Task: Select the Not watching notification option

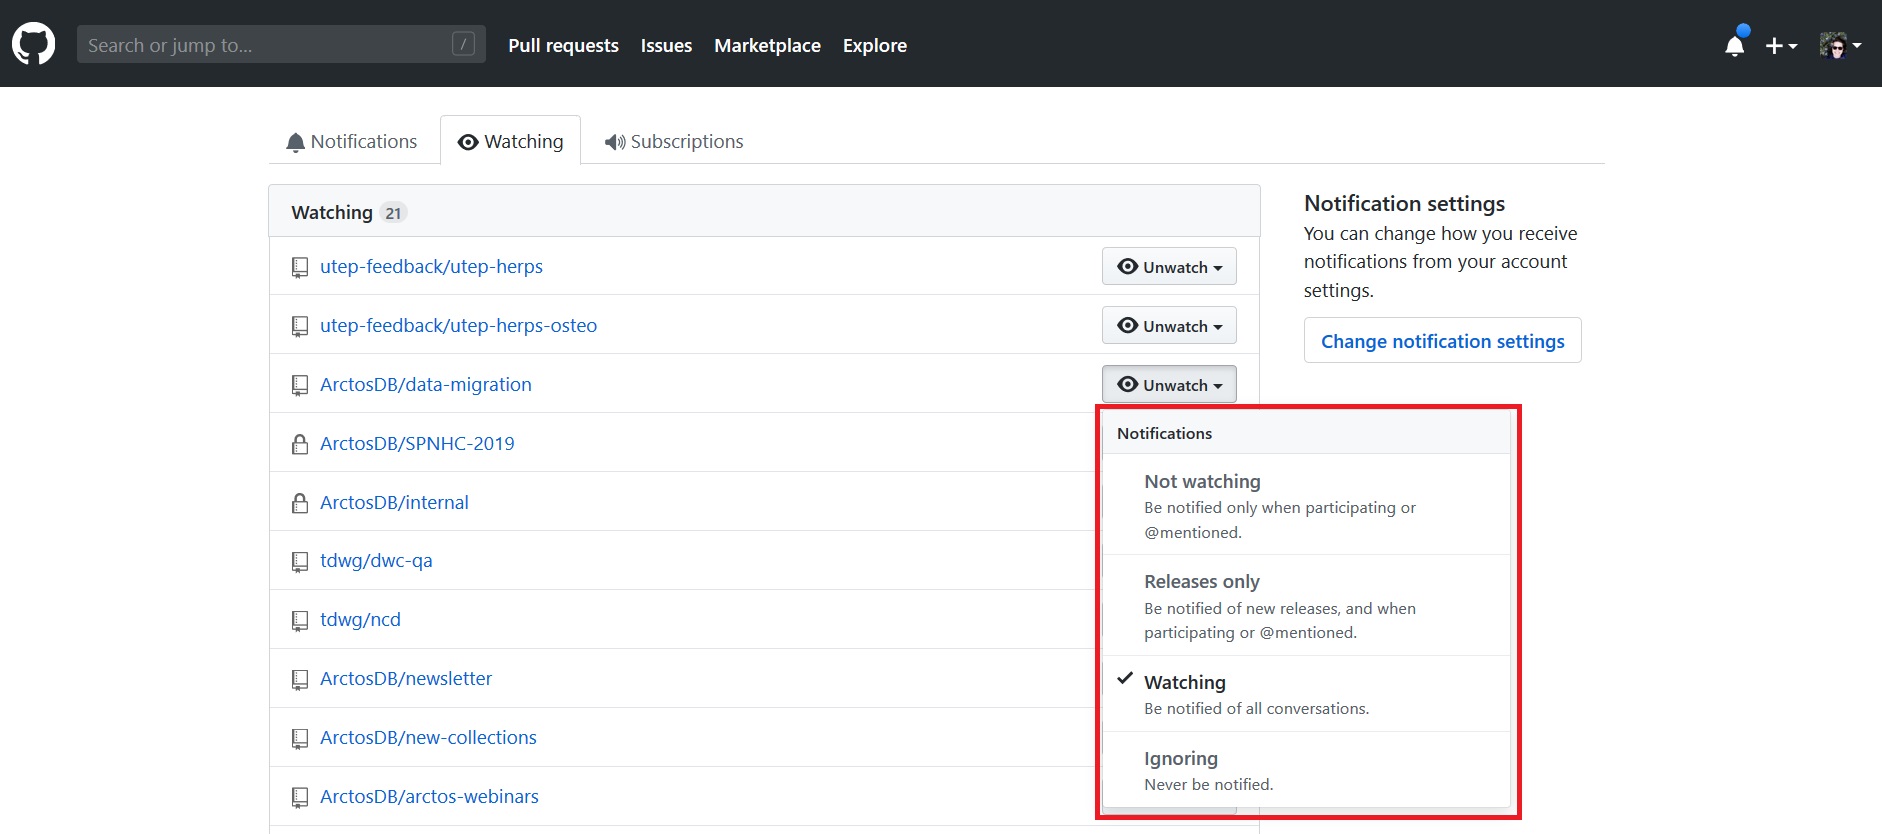Action: pyautogui.click(x=1306, y=505)
